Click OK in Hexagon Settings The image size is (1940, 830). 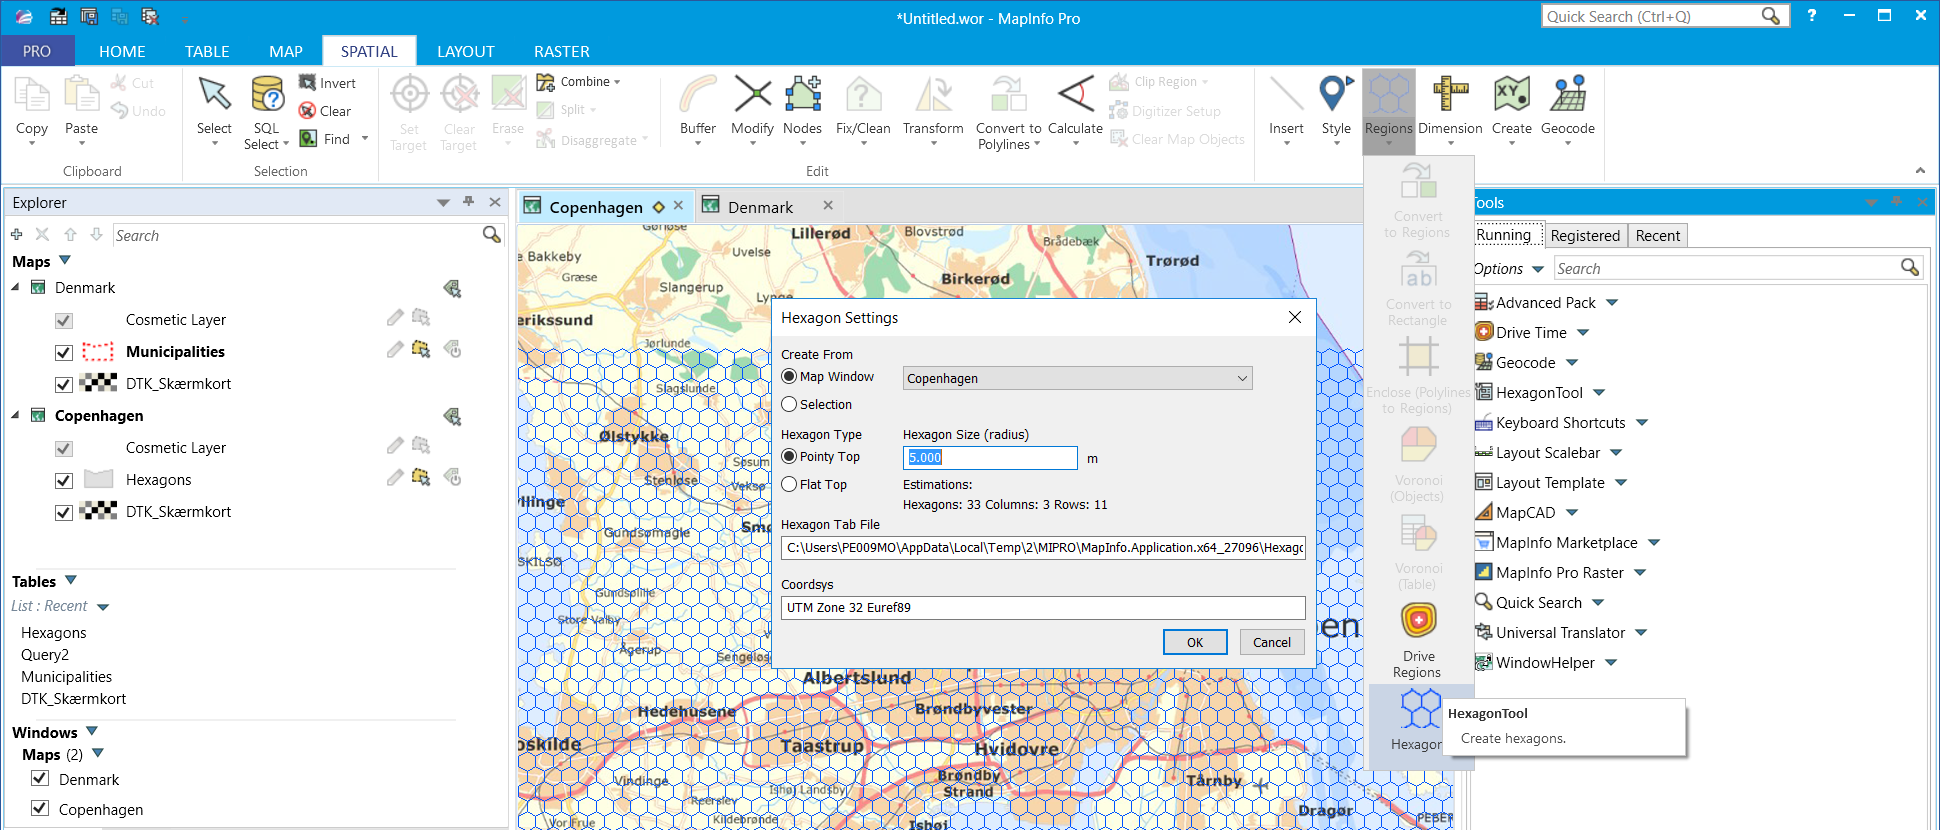pyautogui.click(x=1195, y=642)
